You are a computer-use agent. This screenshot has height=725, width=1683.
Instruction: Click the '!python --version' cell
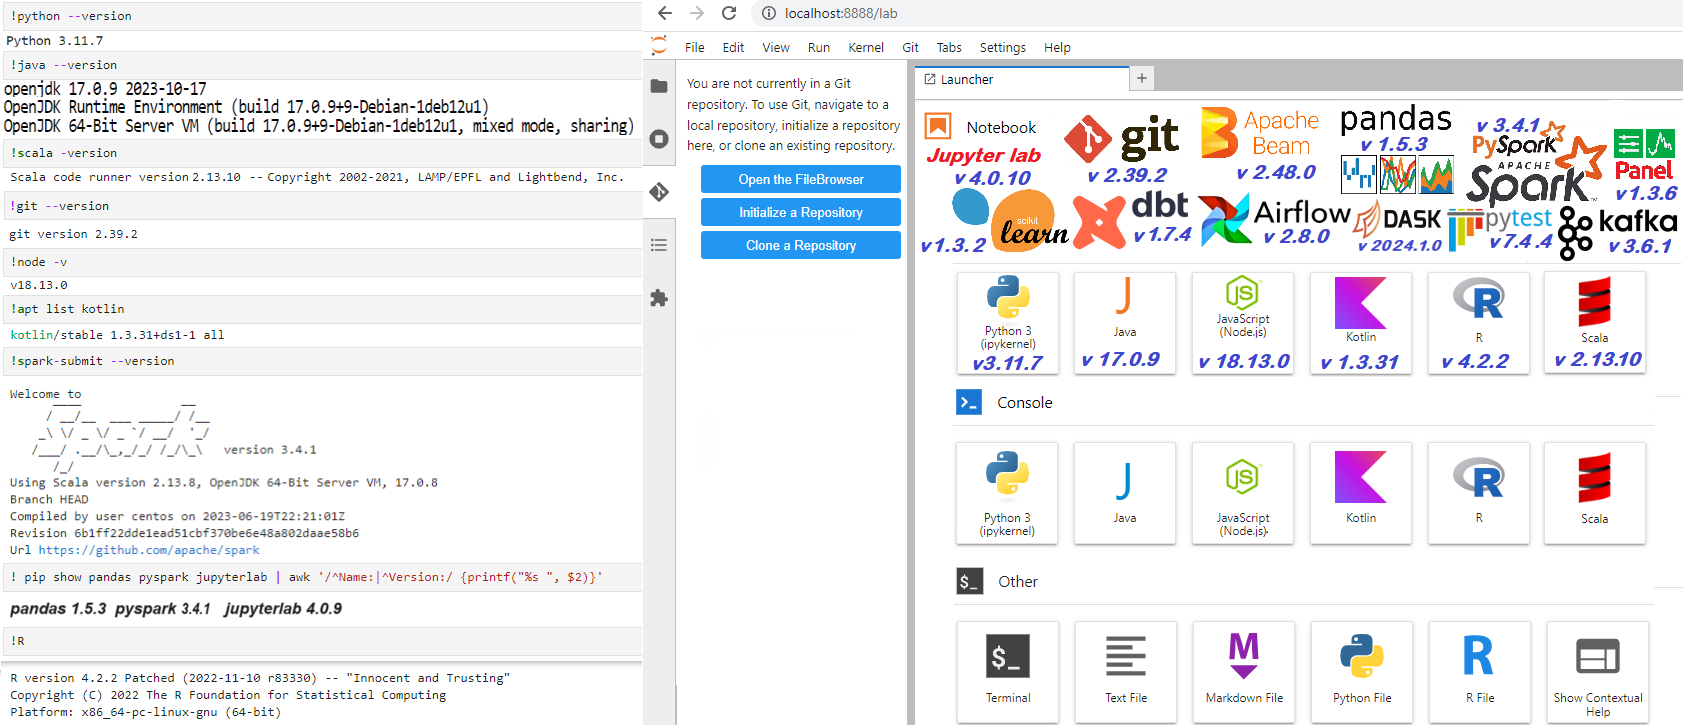pos(321,16)
